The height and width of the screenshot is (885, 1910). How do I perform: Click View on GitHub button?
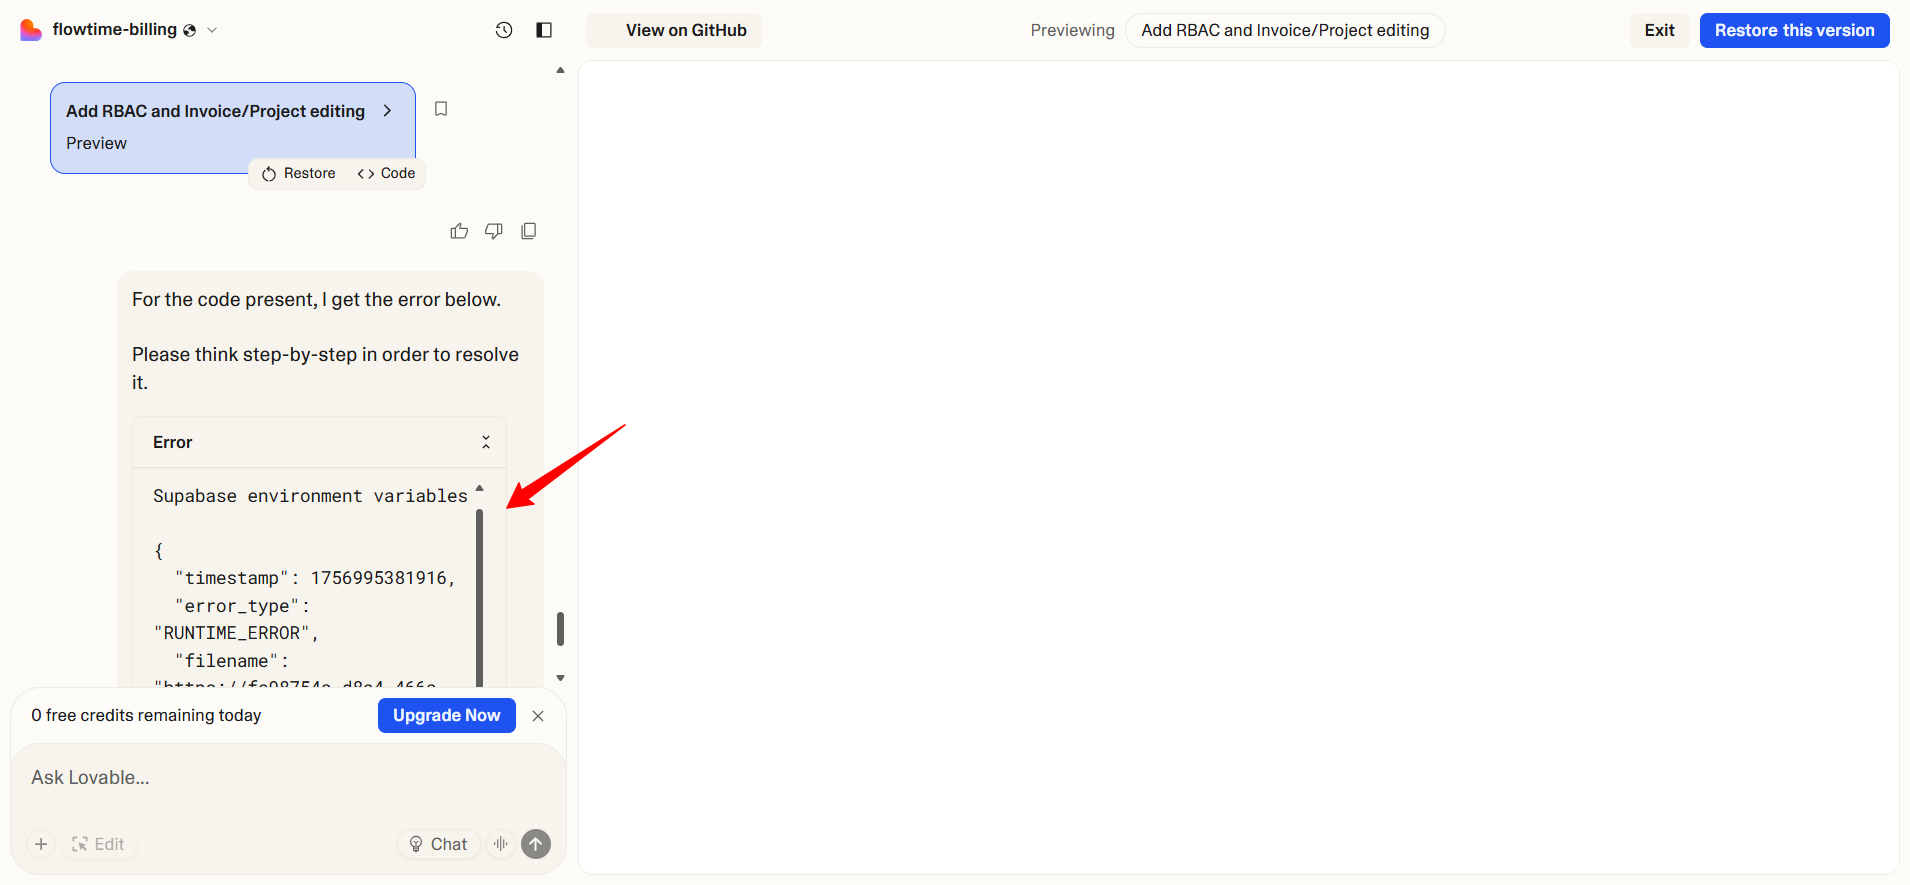coord(674,30)
